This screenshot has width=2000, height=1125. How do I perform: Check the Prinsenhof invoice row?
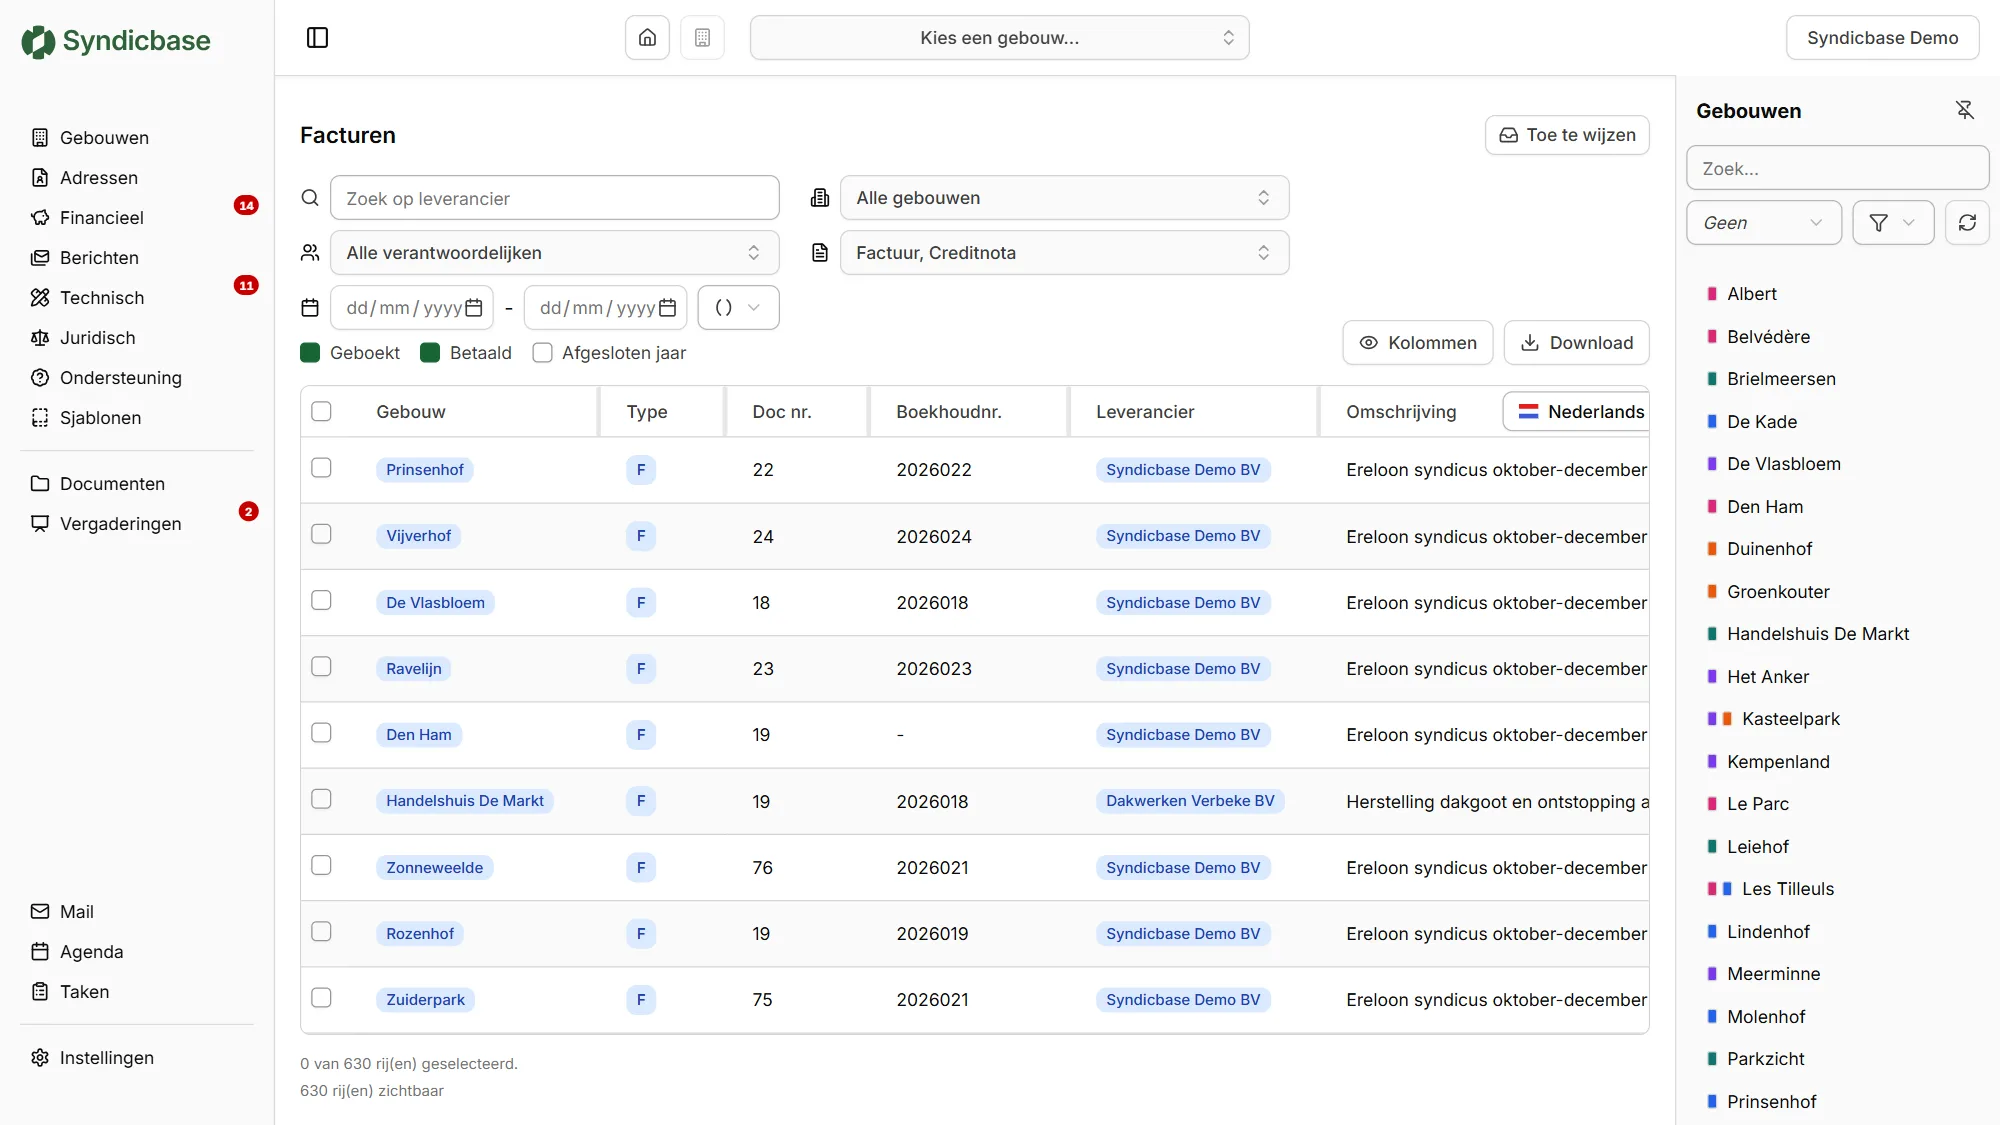click(x=321, y=468)
